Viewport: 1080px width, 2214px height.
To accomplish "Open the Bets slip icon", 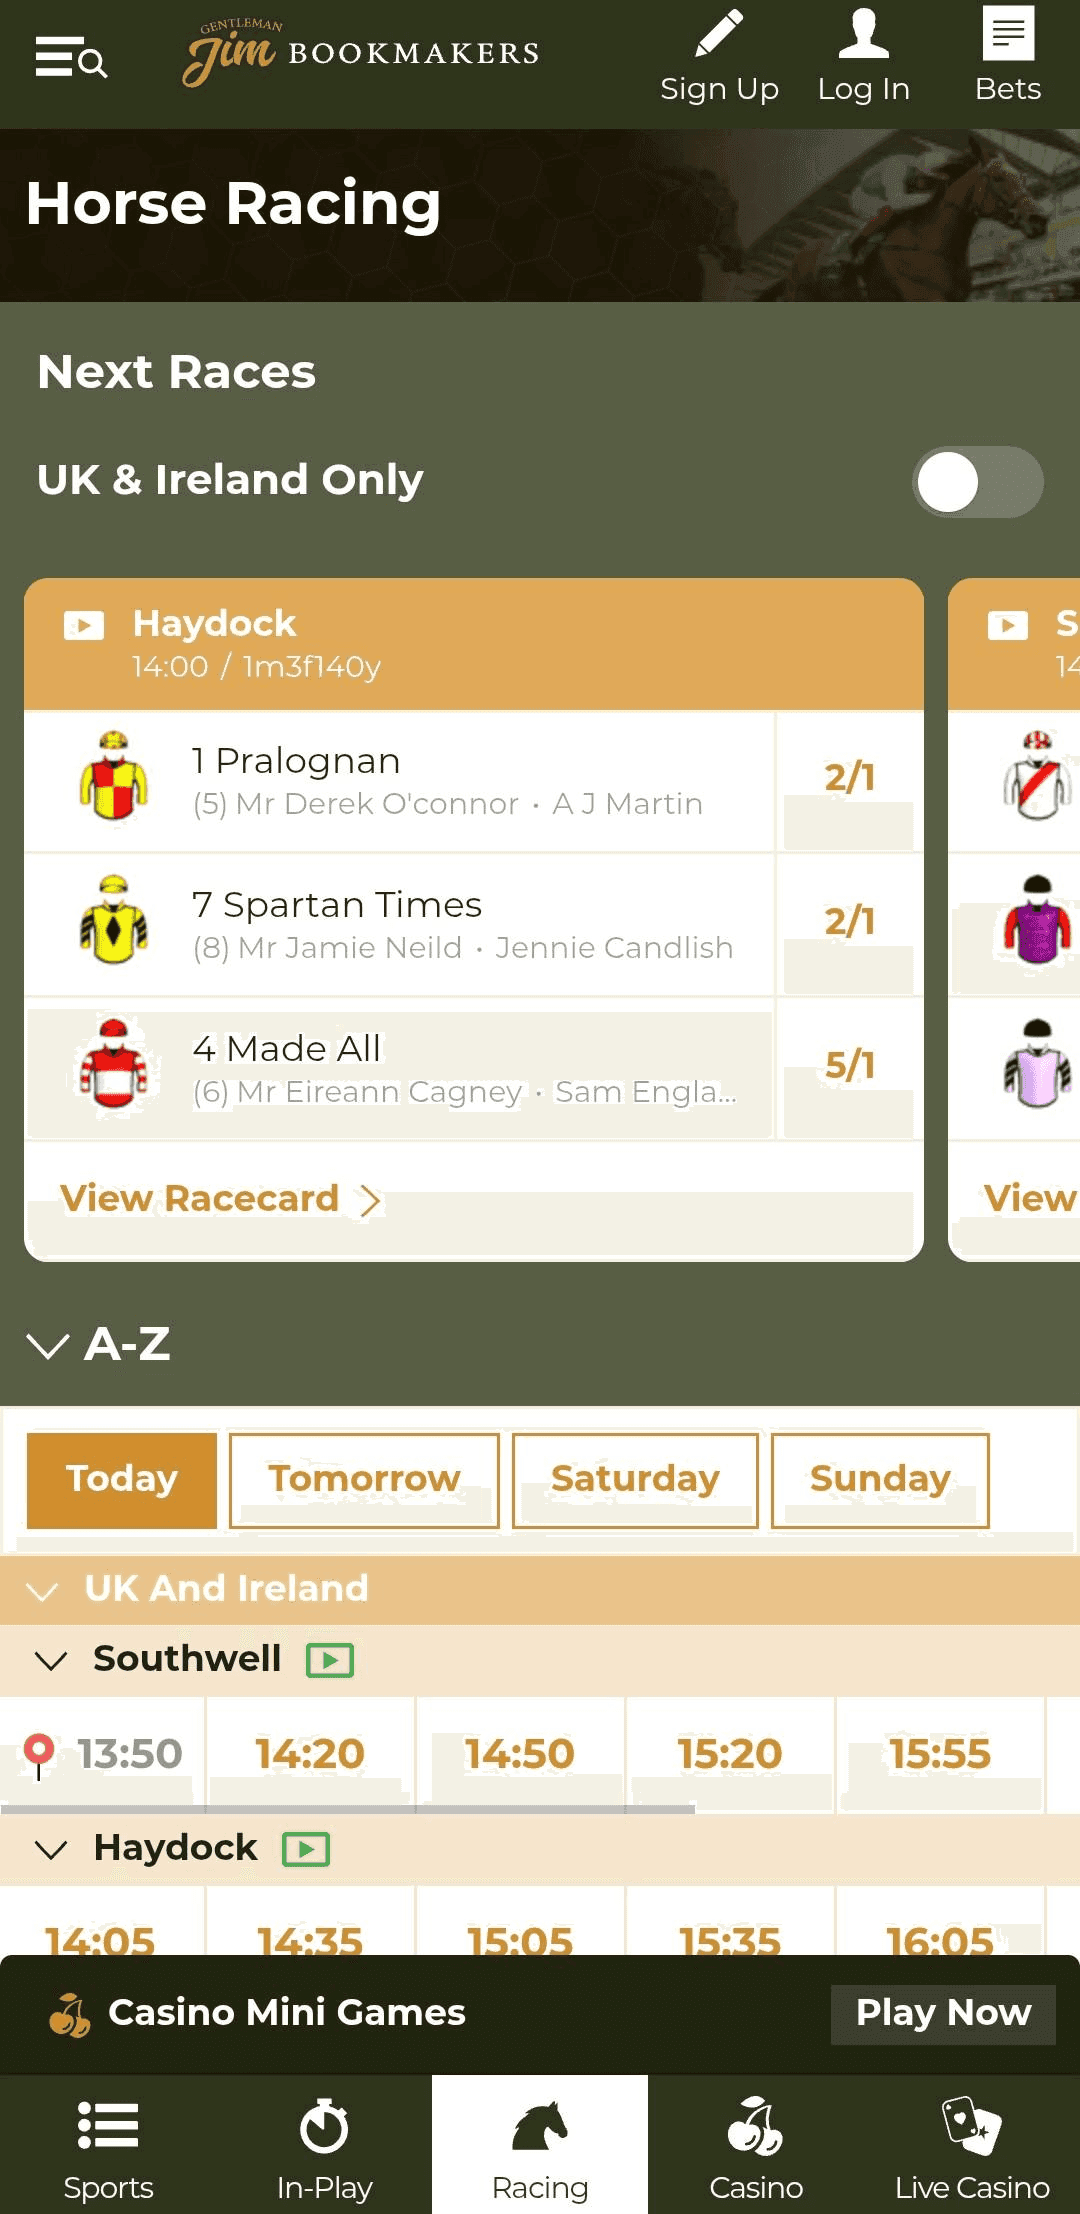I will coord(1008,33).
